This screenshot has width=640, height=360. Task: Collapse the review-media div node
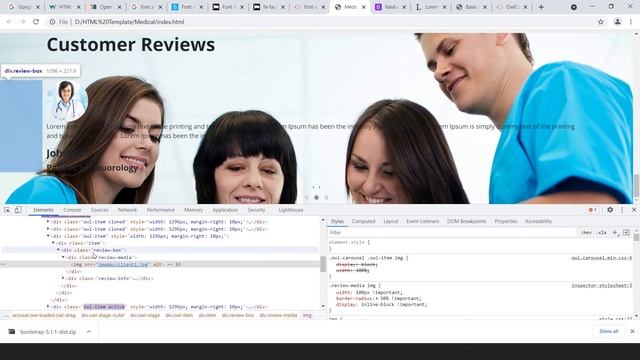63,257
